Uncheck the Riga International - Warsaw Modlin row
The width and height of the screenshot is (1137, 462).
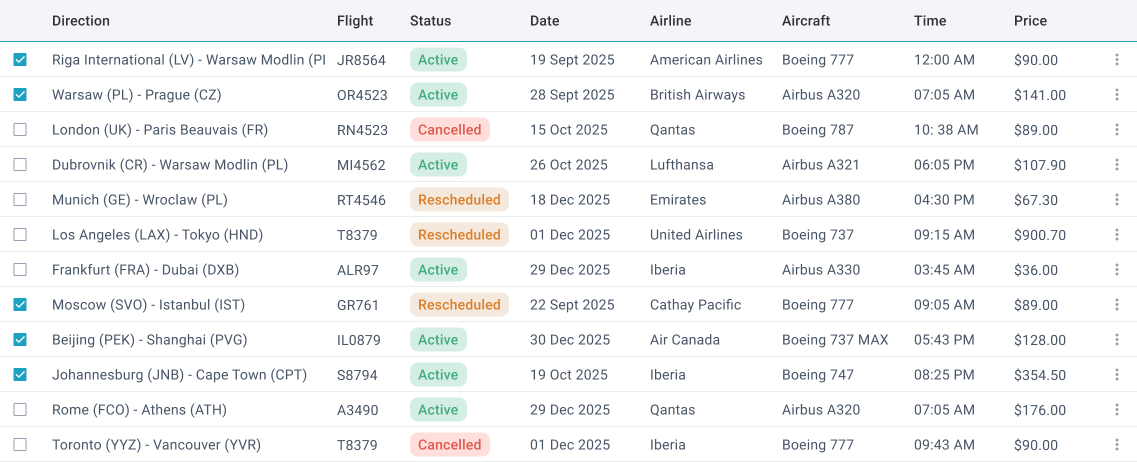coord(20,60)
